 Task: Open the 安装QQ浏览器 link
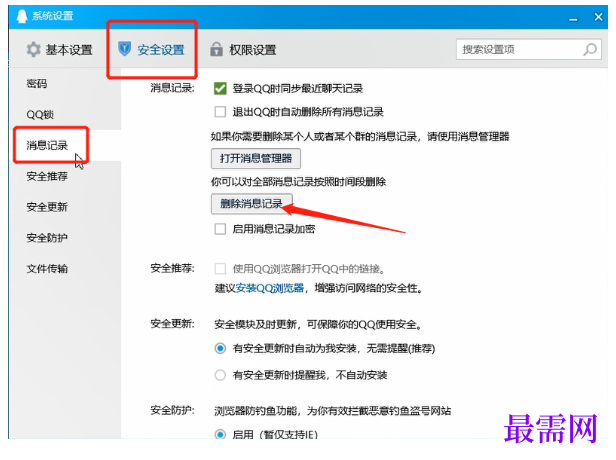(270, 288)
